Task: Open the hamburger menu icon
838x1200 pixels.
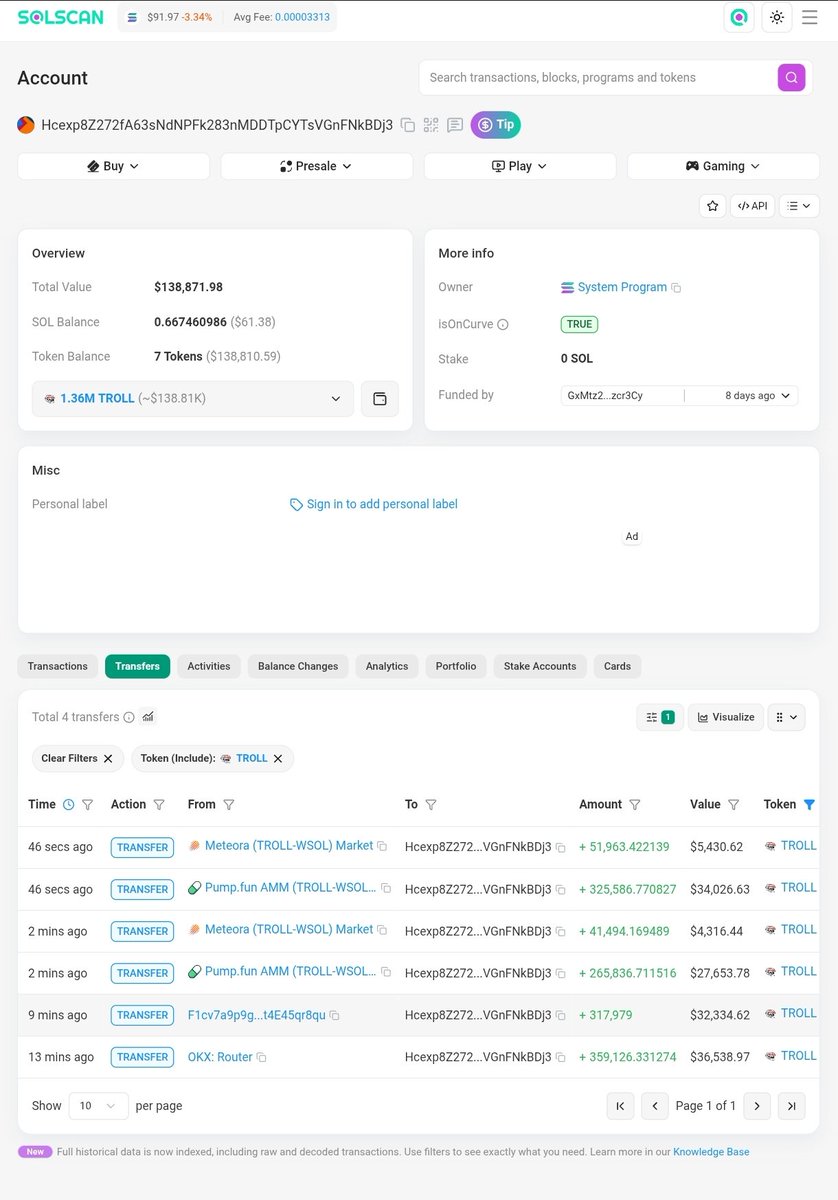Action: pos(809,17)
